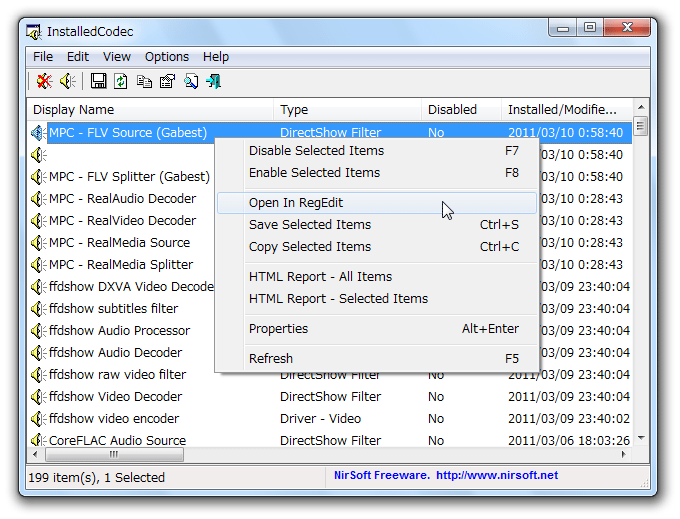
Task: Choose Enable Selected Items in context menu
Action: (x=377, y=173)
